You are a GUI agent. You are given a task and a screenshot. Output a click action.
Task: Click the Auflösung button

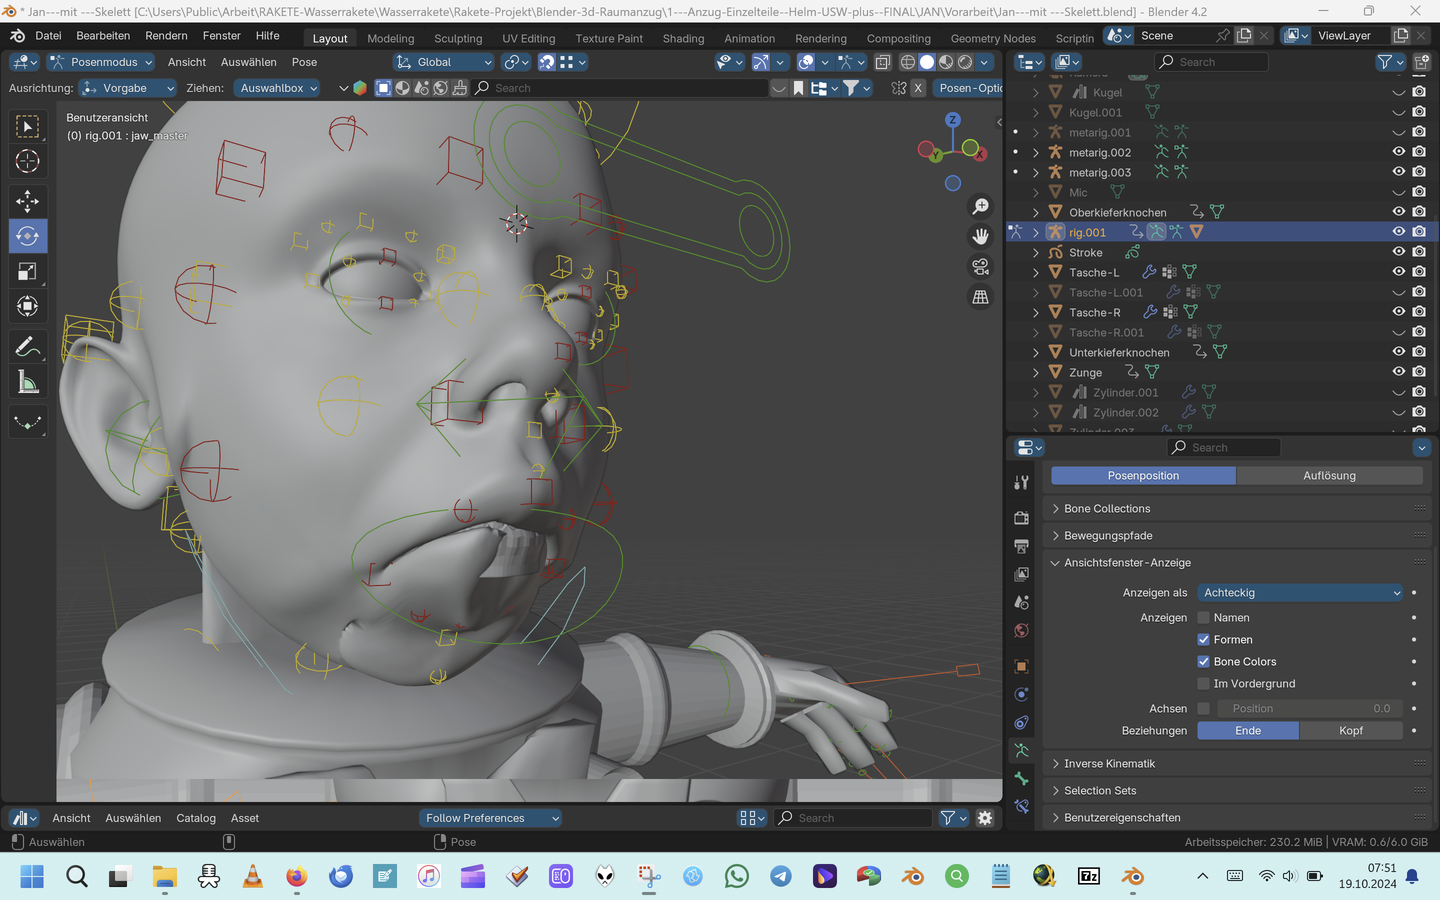coord(1329,476)
